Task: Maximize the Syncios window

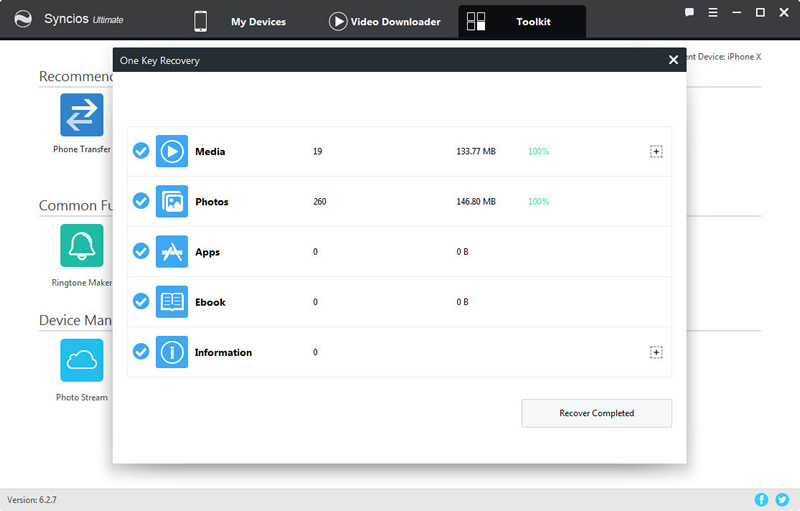Action: 760,12
